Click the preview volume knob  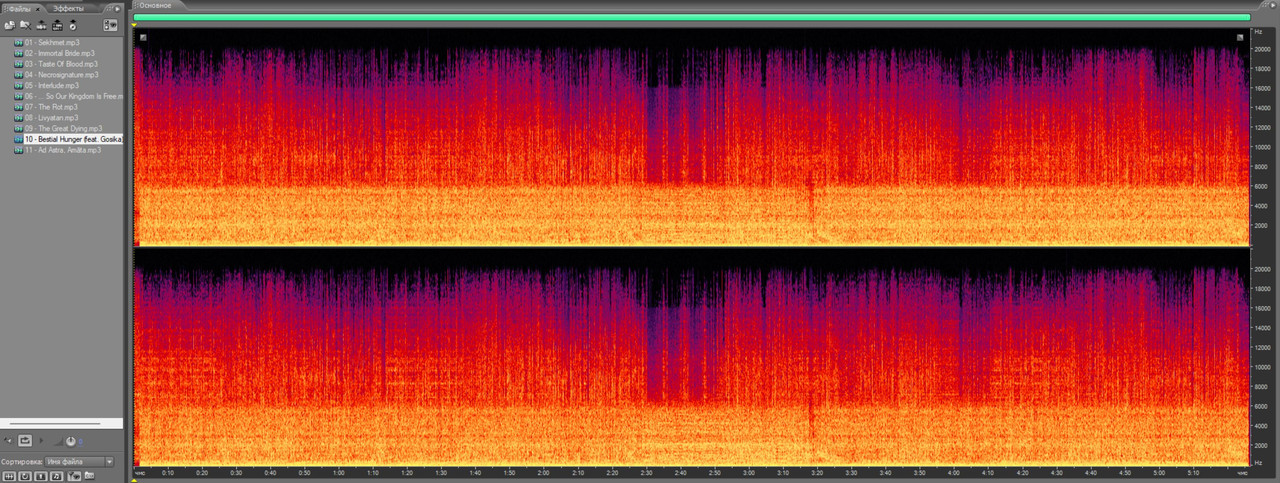pyautogui.click(x=71, y=441)
